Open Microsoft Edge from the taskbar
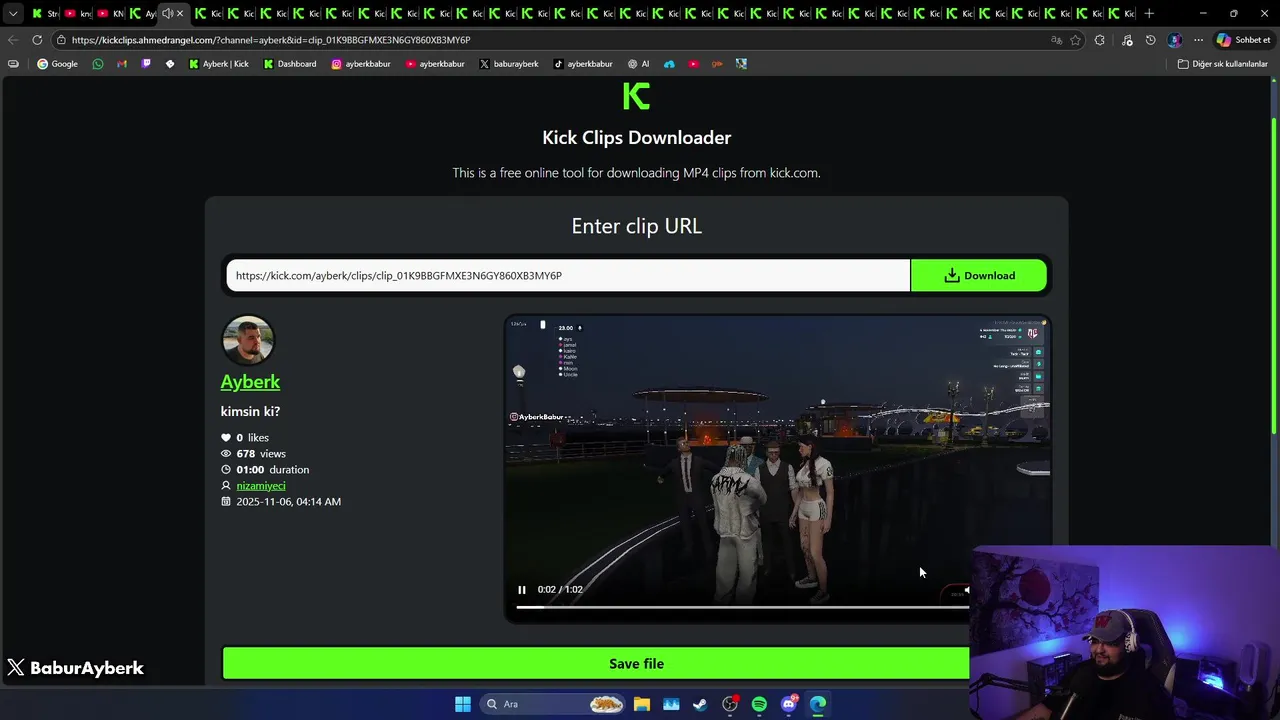The height and width of the screenshot is (720, 1280). point(818,704)
